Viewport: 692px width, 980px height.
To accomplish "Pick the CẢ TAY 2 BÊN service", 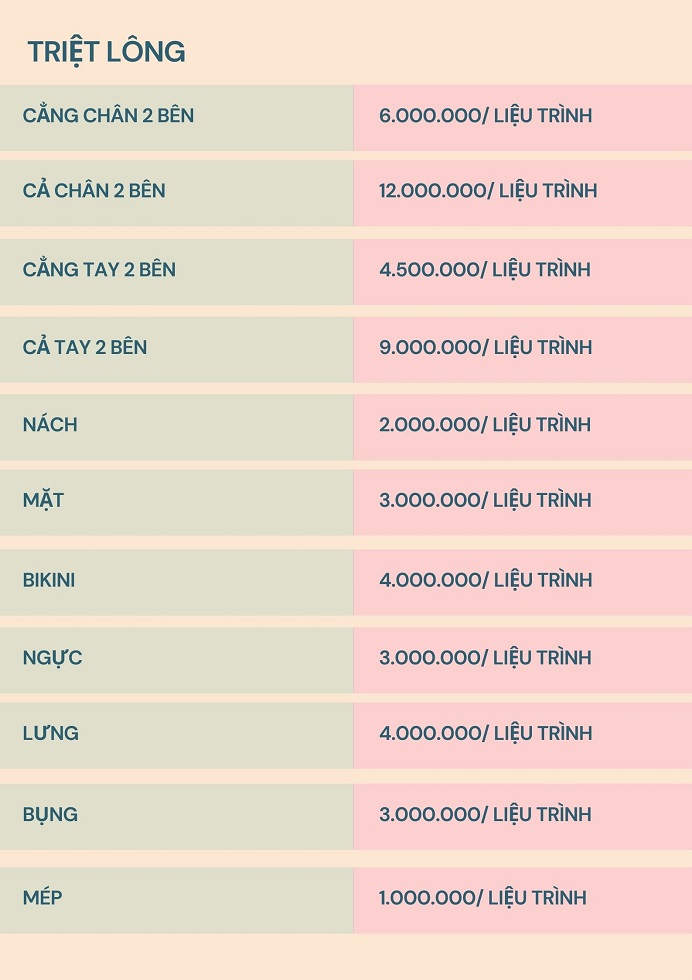I will (x=85, y=348).
